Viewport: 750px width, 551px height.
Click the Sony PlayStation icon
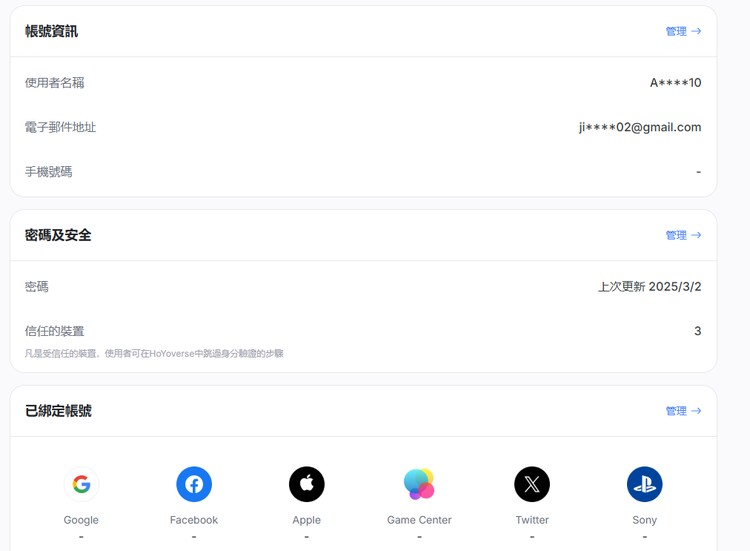point(644,485)
